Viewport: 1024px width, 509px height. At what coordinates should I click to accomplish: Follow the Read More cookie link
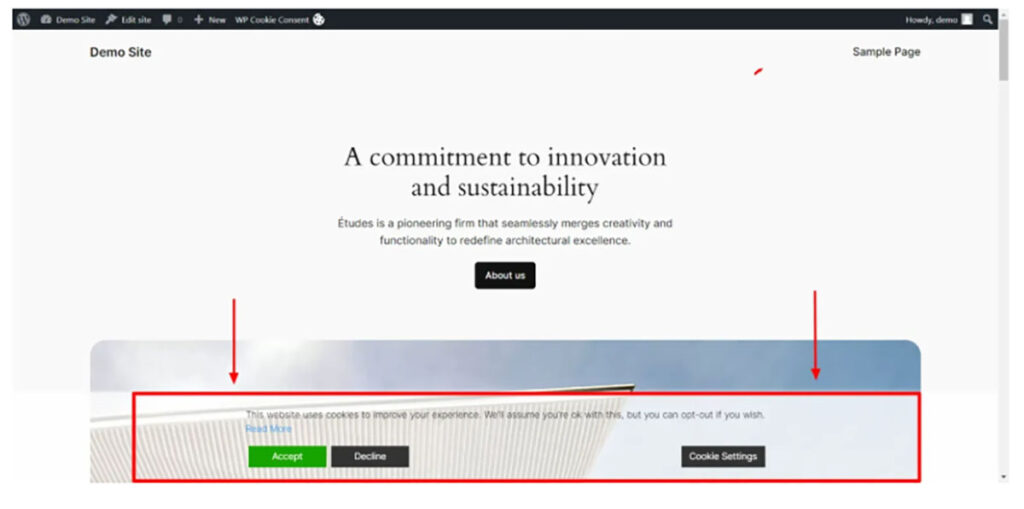coord(268,429)
